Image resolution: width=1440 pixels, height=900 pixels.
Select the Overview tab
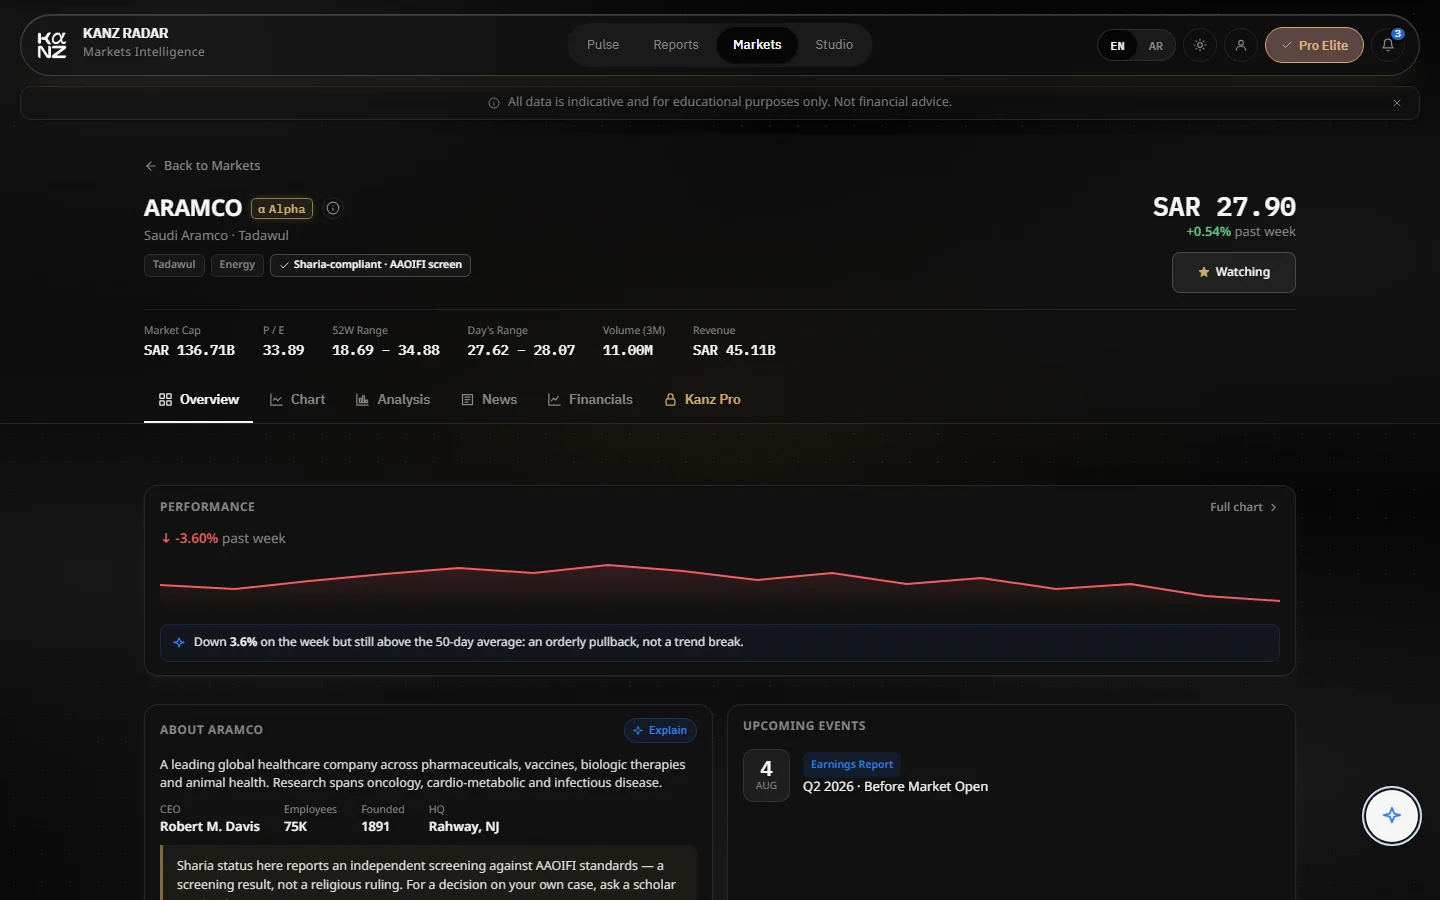[198, 400]
